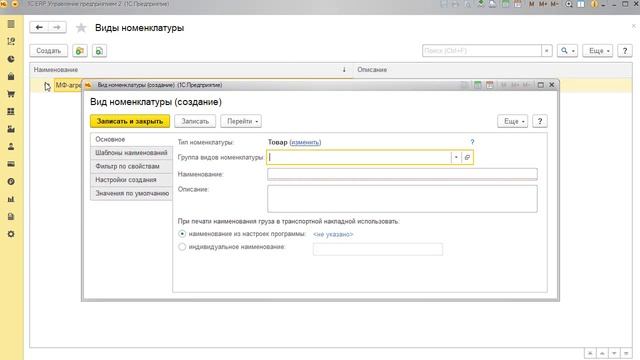Open the ruble coin sidebar section
640x360 pixels.
11,182
